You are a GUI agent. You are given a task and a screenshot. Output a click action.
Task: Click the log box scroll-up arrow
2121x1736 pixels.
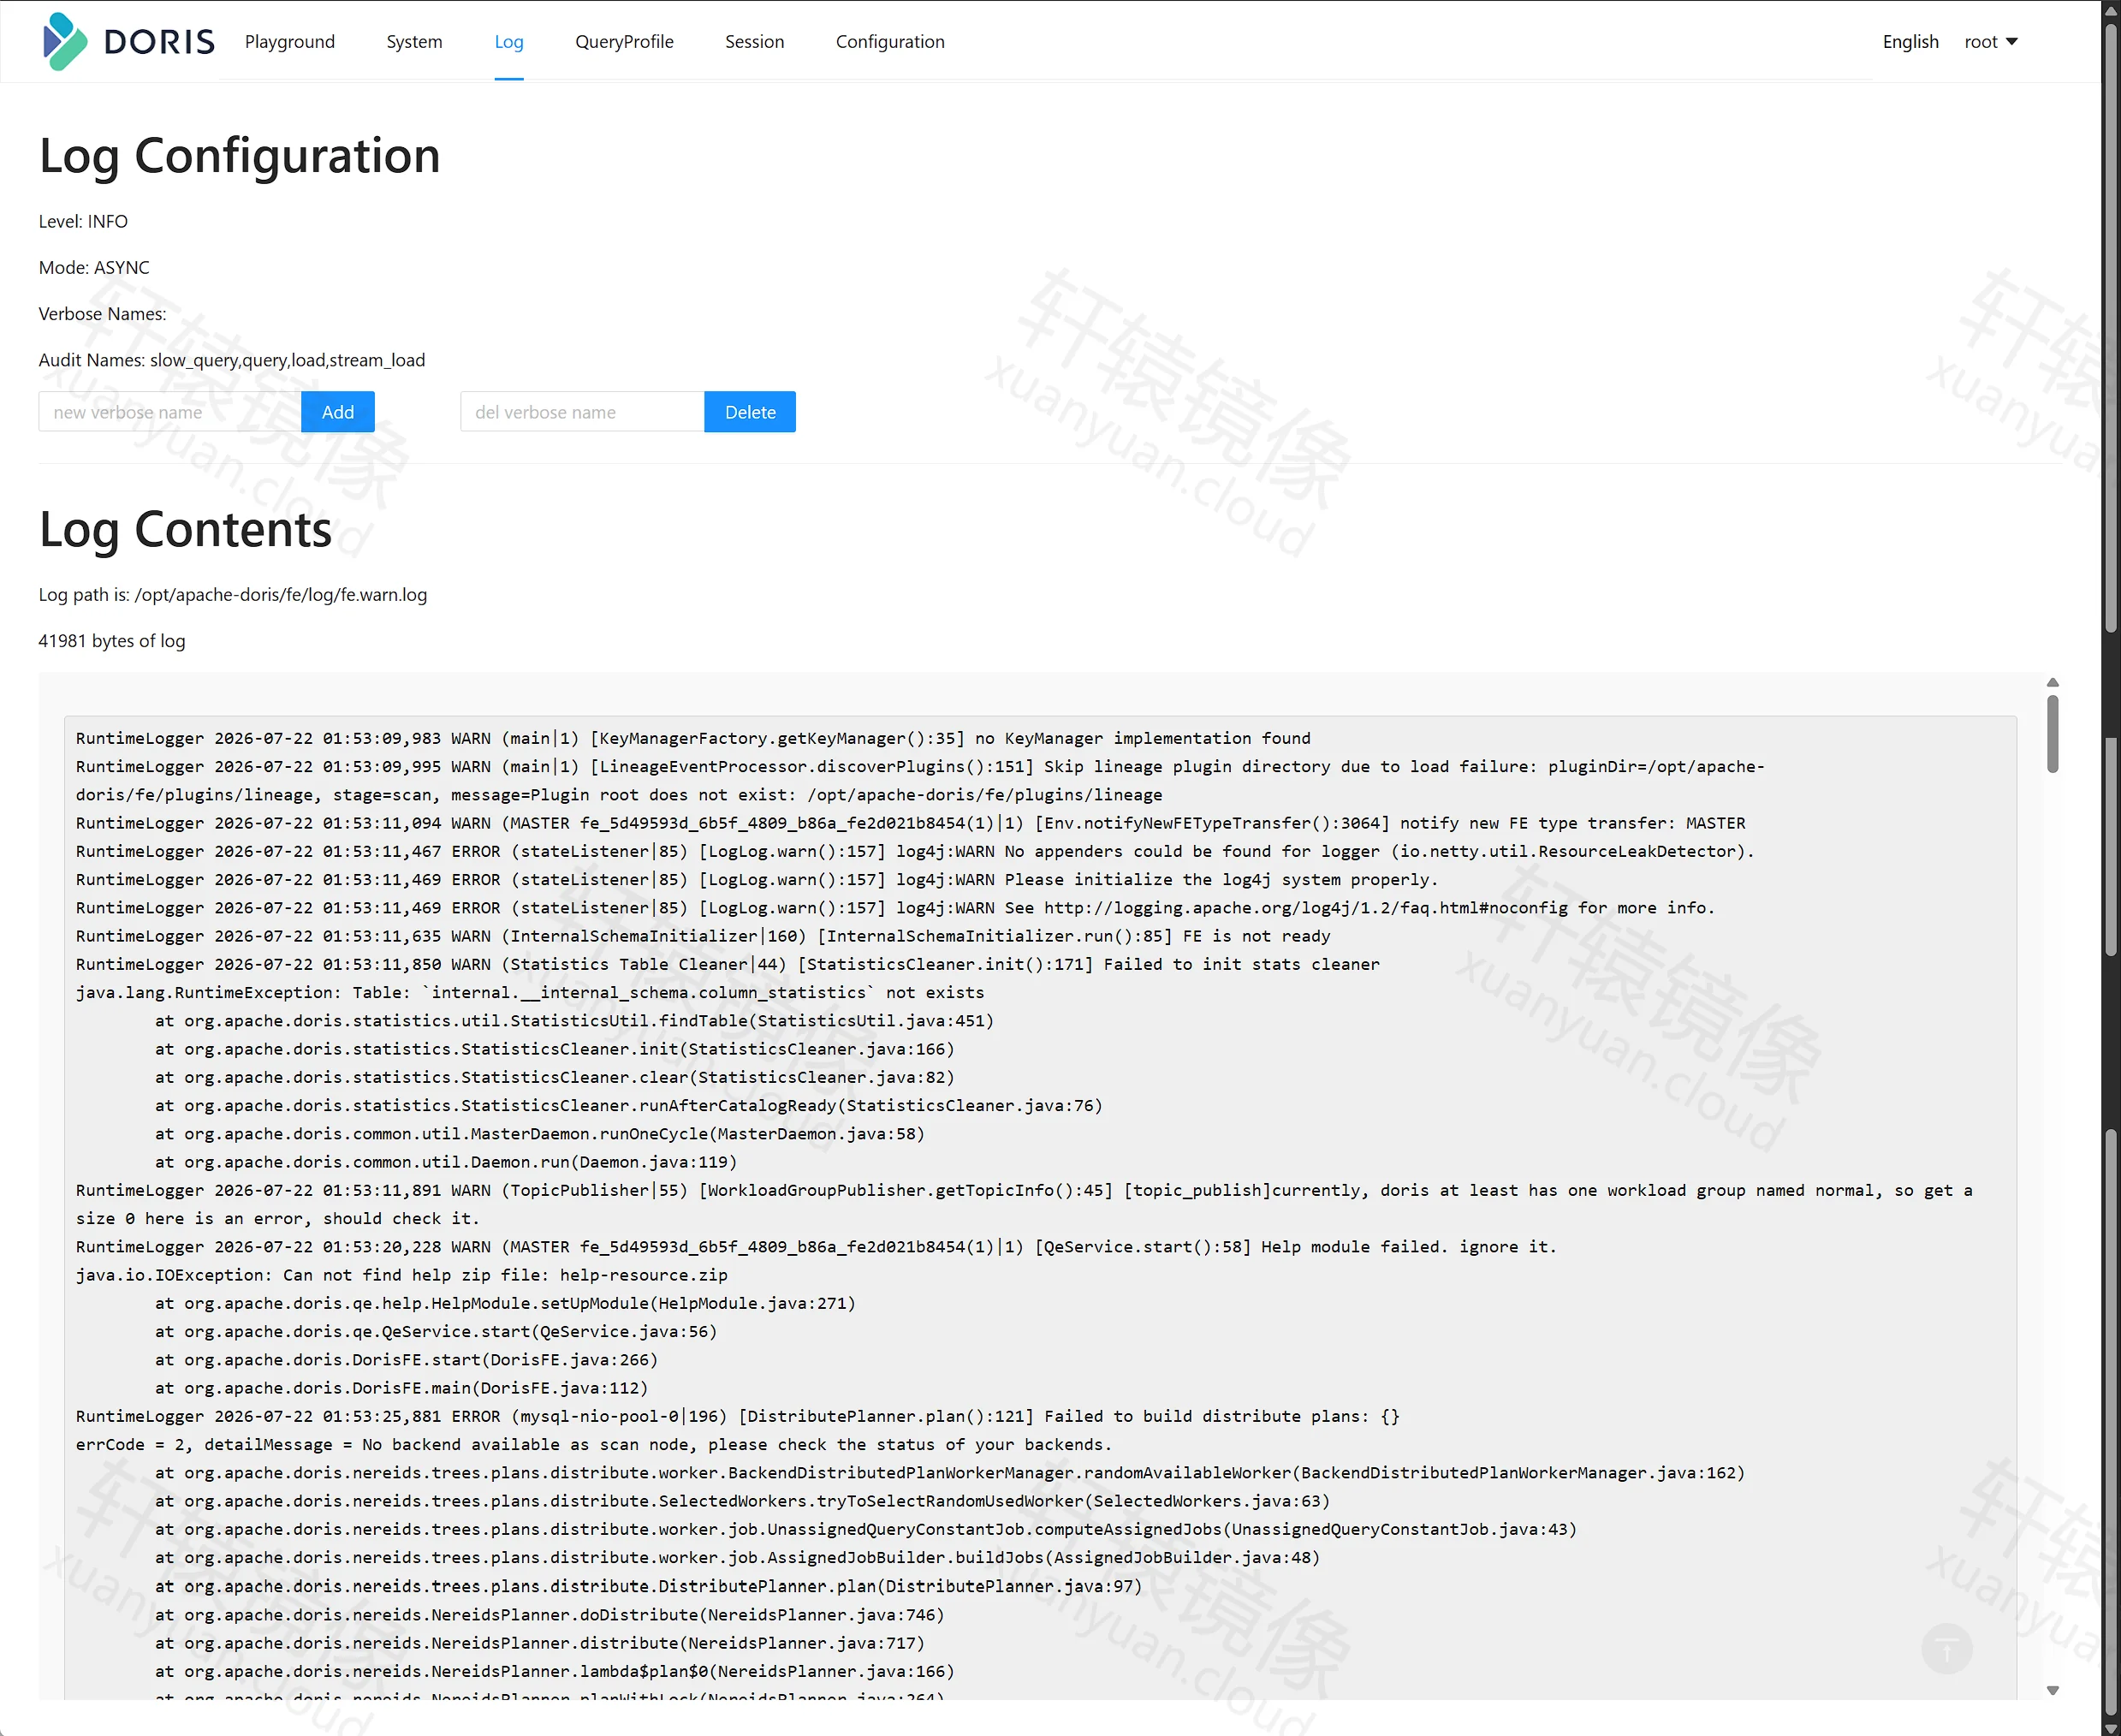(2052, 683)
